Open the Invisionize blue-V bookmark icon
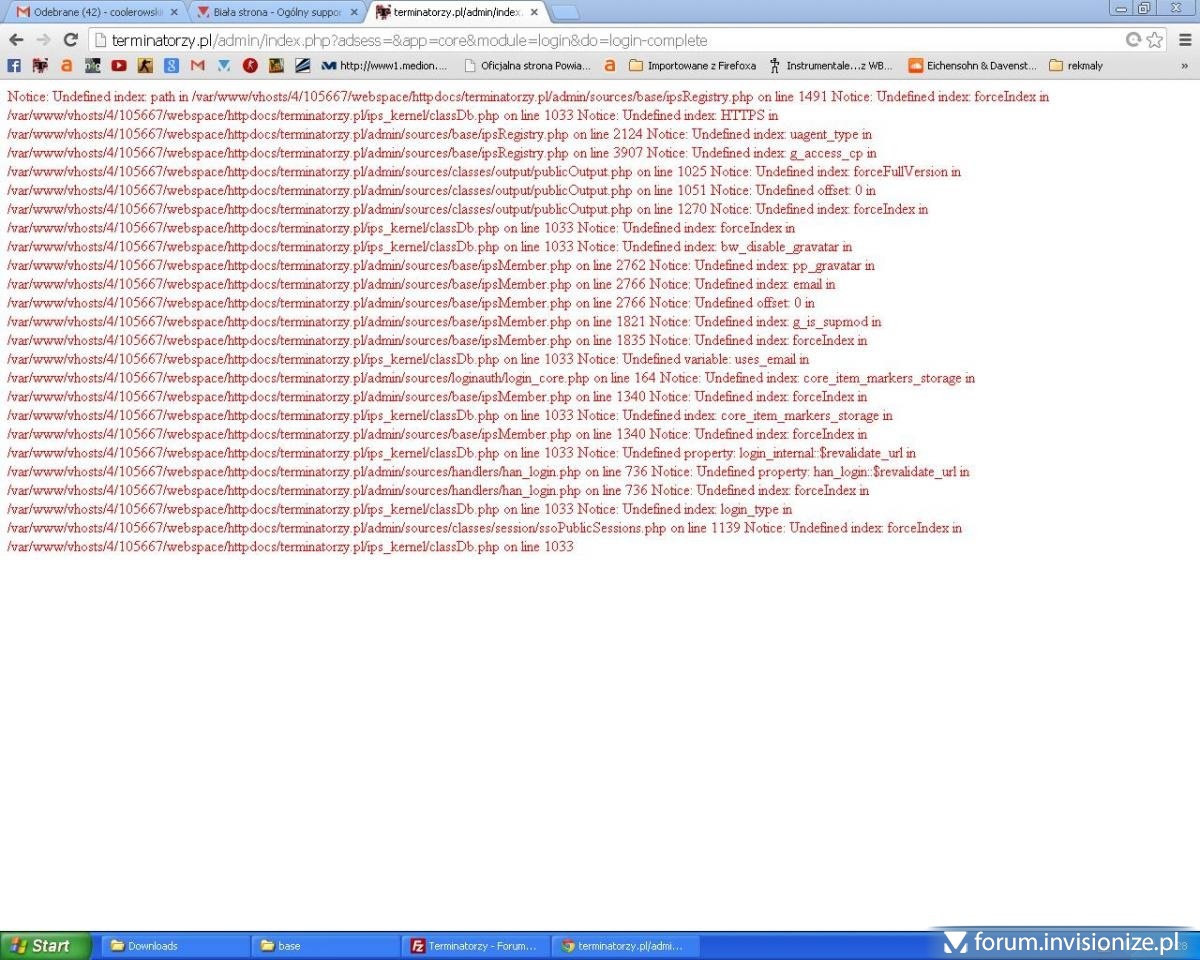This screenshot has height=960, width=1200. coord(224,65)
